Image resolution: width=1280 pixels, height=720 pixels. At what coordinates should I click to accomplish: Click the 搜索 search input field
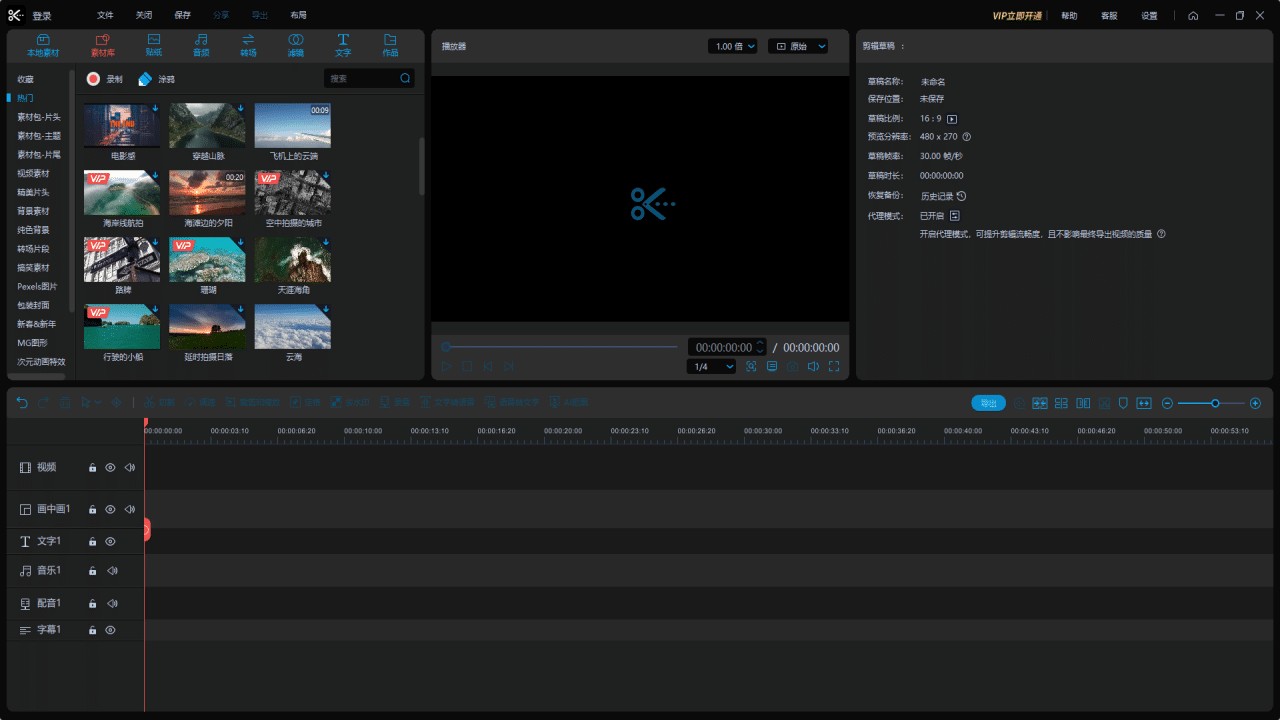pos(360,78)
